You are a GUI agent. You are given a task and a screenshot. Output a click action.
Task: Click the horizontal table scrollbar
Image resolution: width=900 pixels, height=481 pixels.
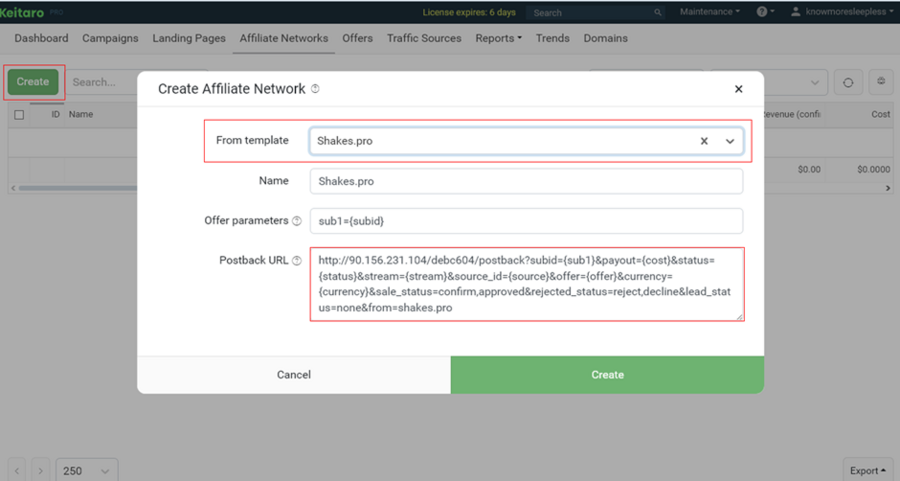[77, 188]
